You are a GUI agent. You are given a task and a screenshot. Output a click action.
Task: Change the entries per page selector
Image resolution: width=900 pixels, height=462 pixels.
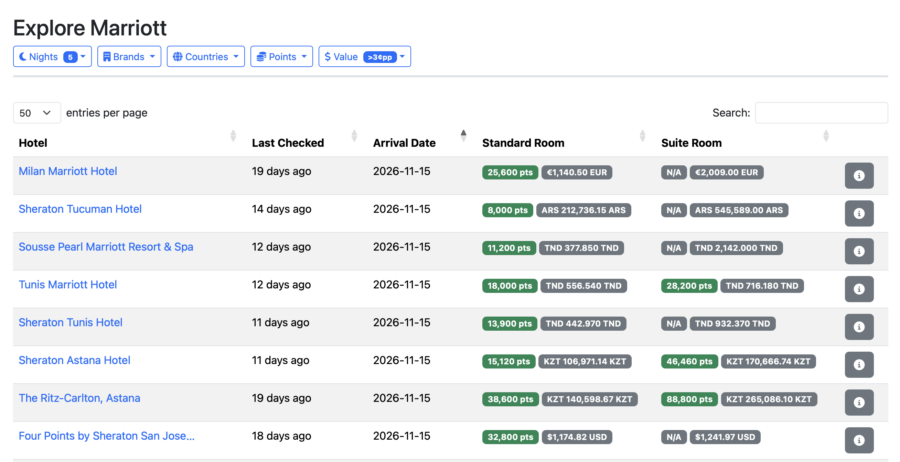click(37, 113)
